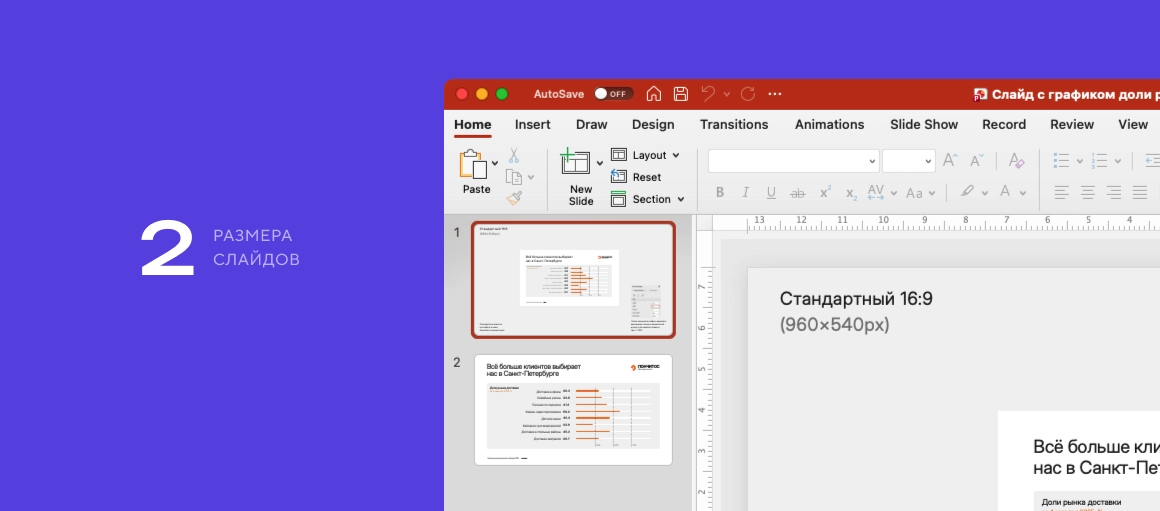
Task: Click the 'Стандартный 16:9' text on slide
Action: point(856,299)
